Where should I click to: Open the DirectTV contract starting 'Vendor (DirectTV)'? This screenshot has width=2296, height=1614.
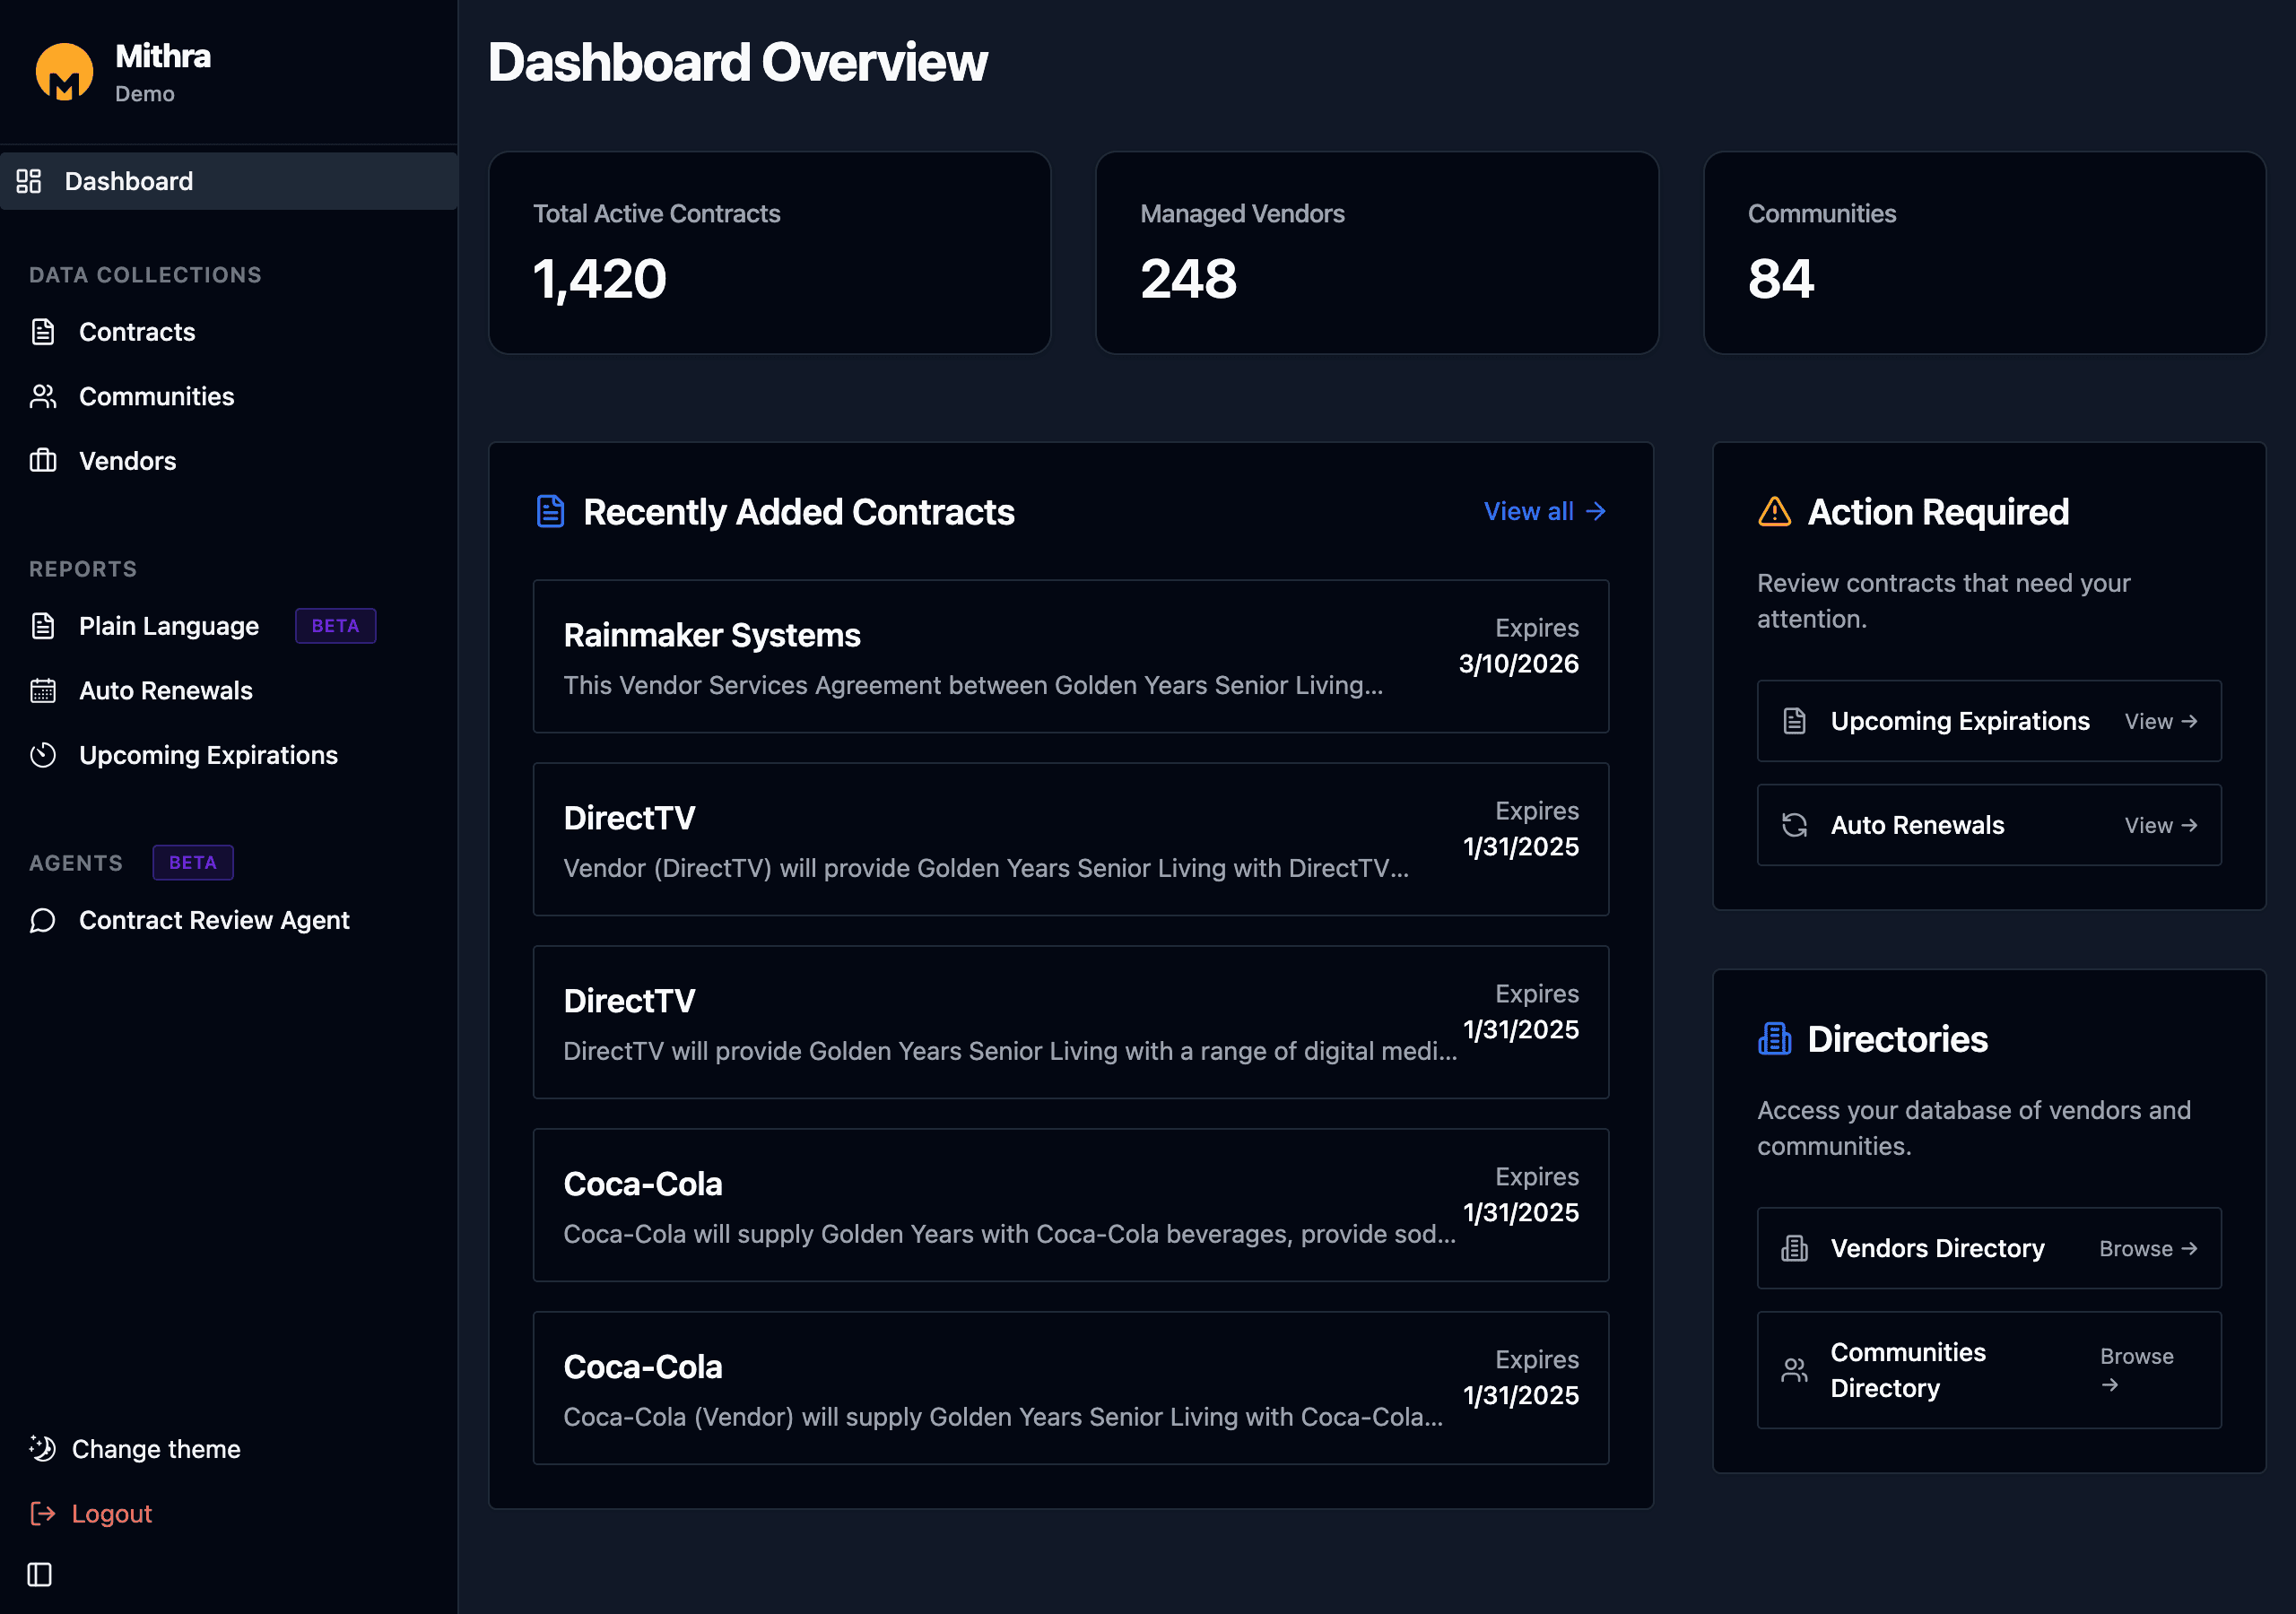[x=1071, y=839]
